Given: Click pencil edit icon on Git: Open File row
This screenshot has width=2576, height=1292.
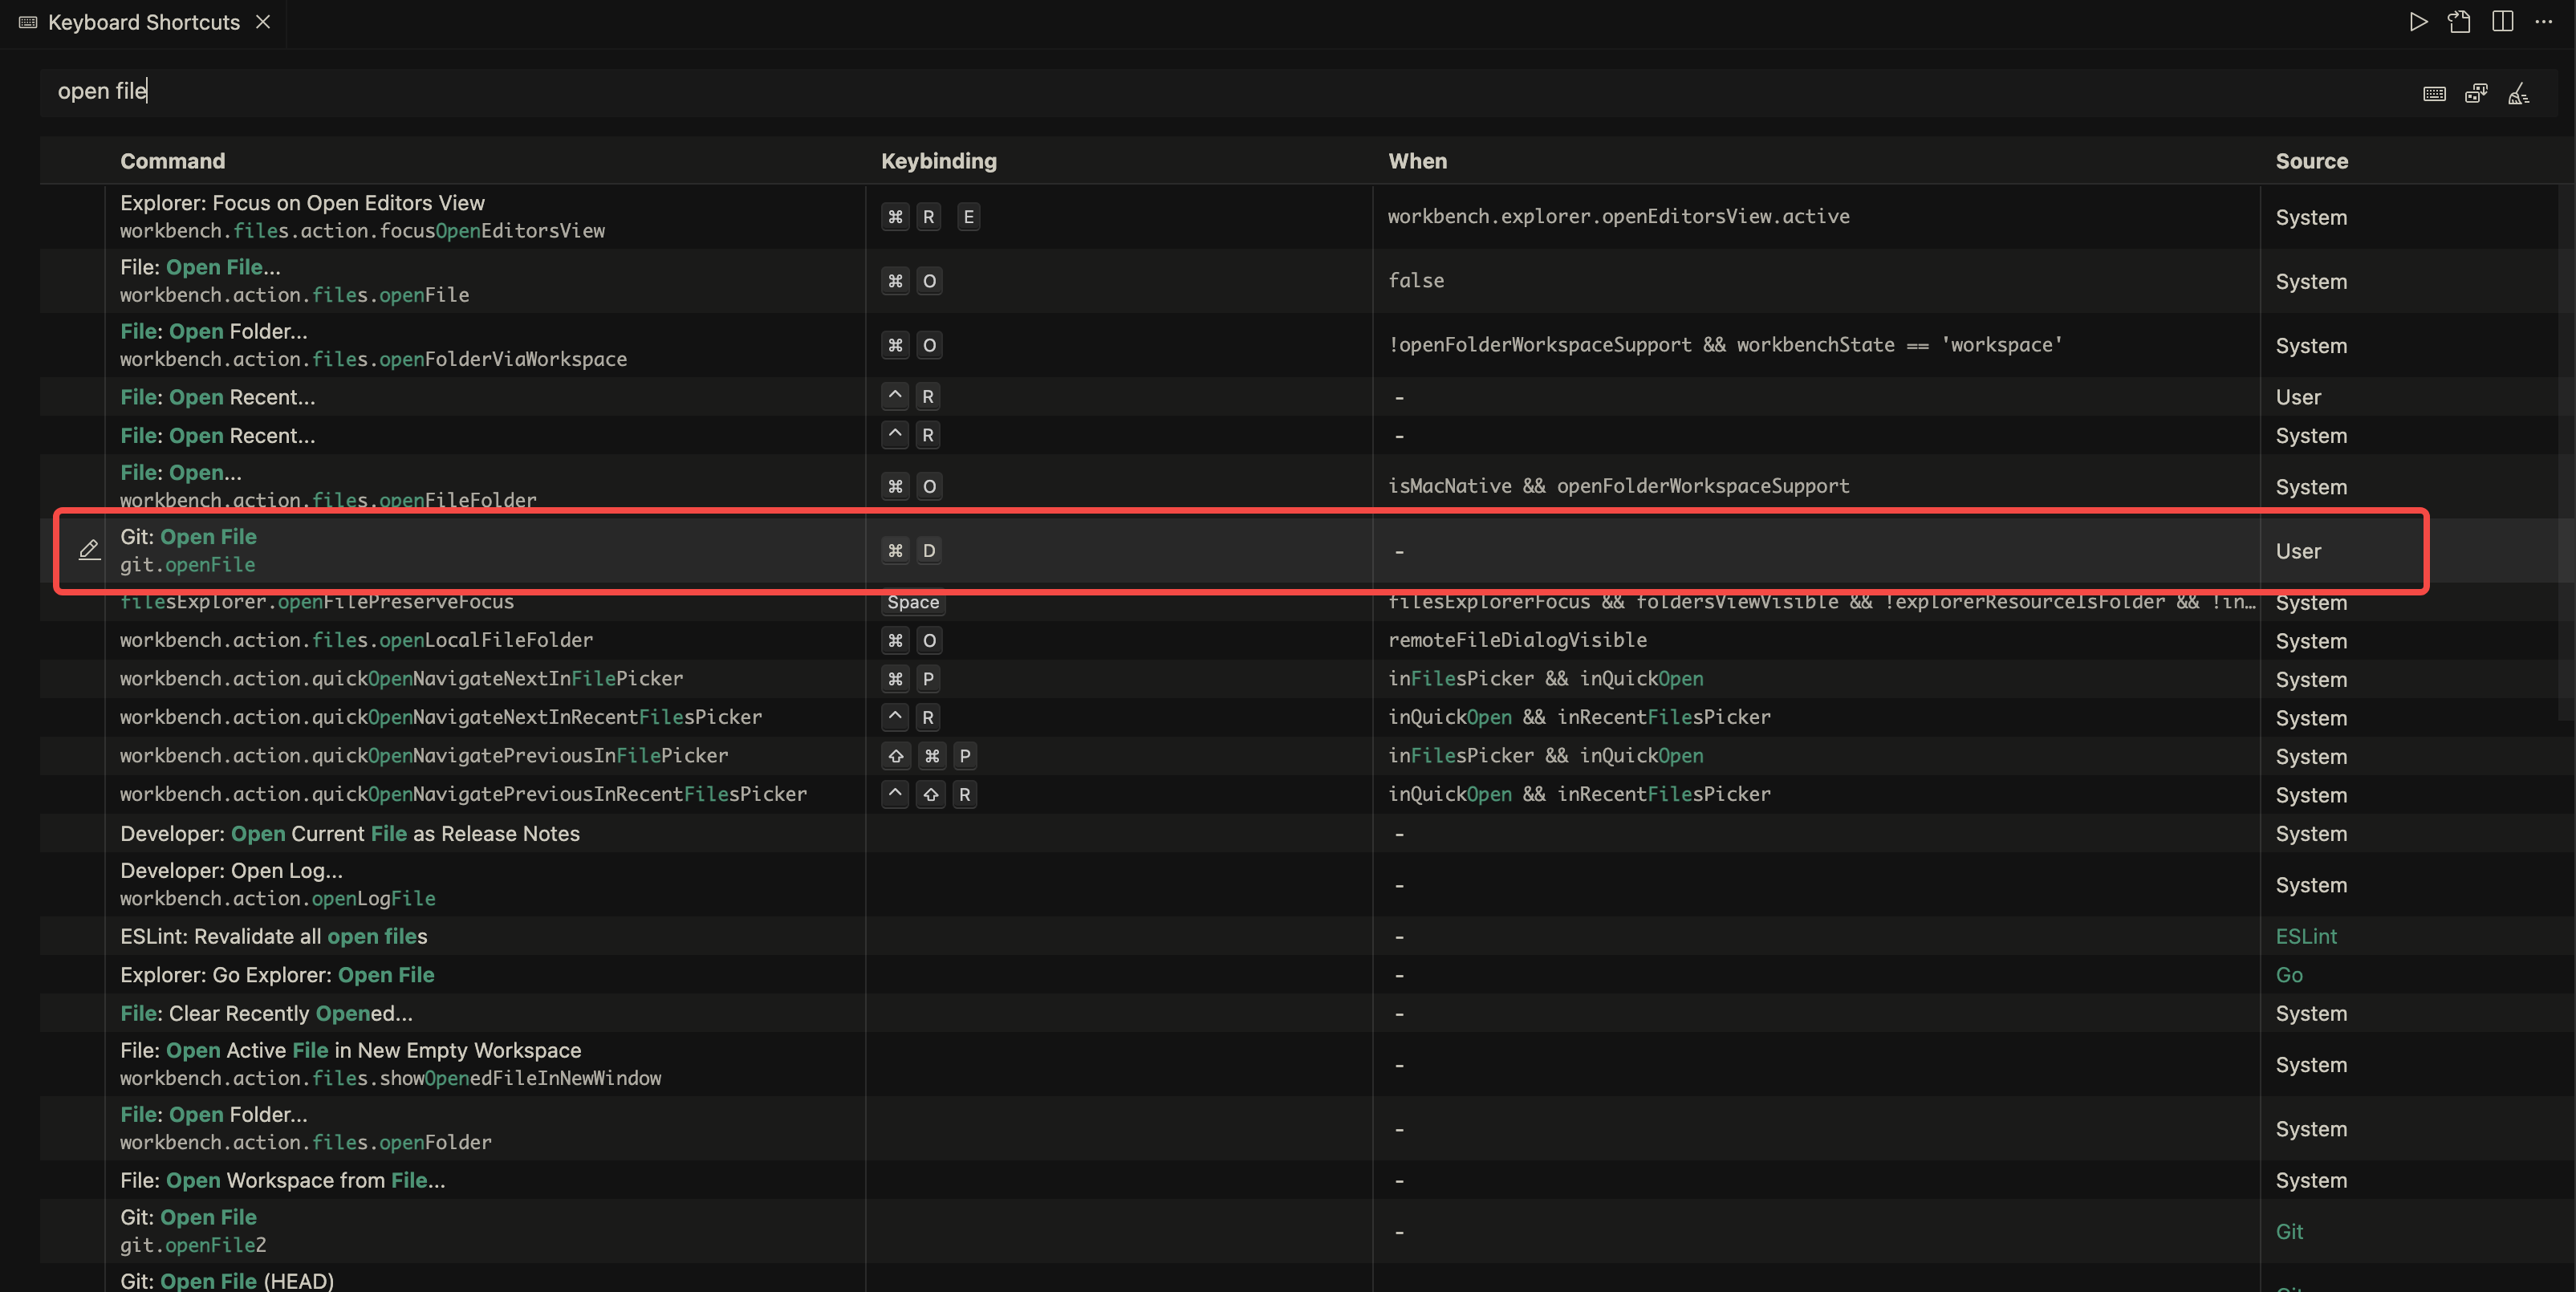Looking at the screenshot, I should 89,550.
